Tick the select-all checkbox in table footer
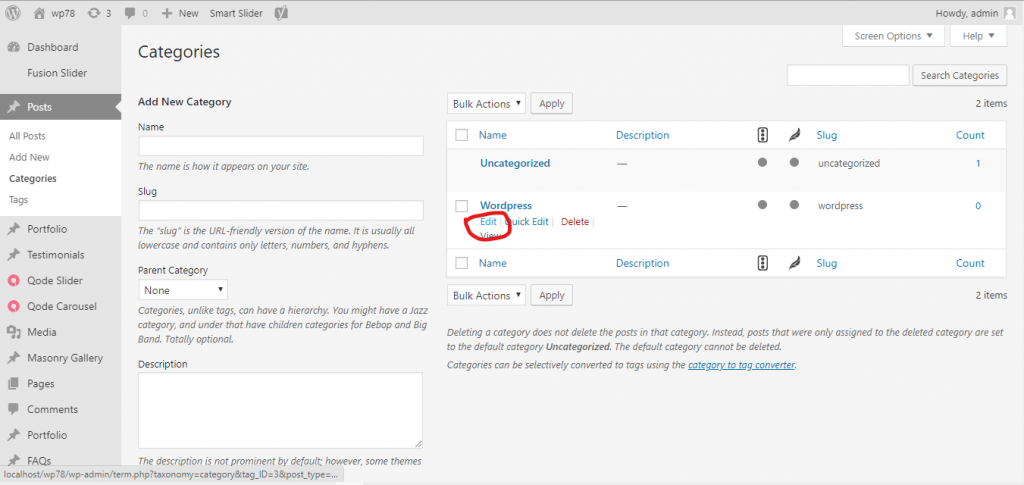The width and height of the screenshot is (1024, 485). [x=462, y=263]
